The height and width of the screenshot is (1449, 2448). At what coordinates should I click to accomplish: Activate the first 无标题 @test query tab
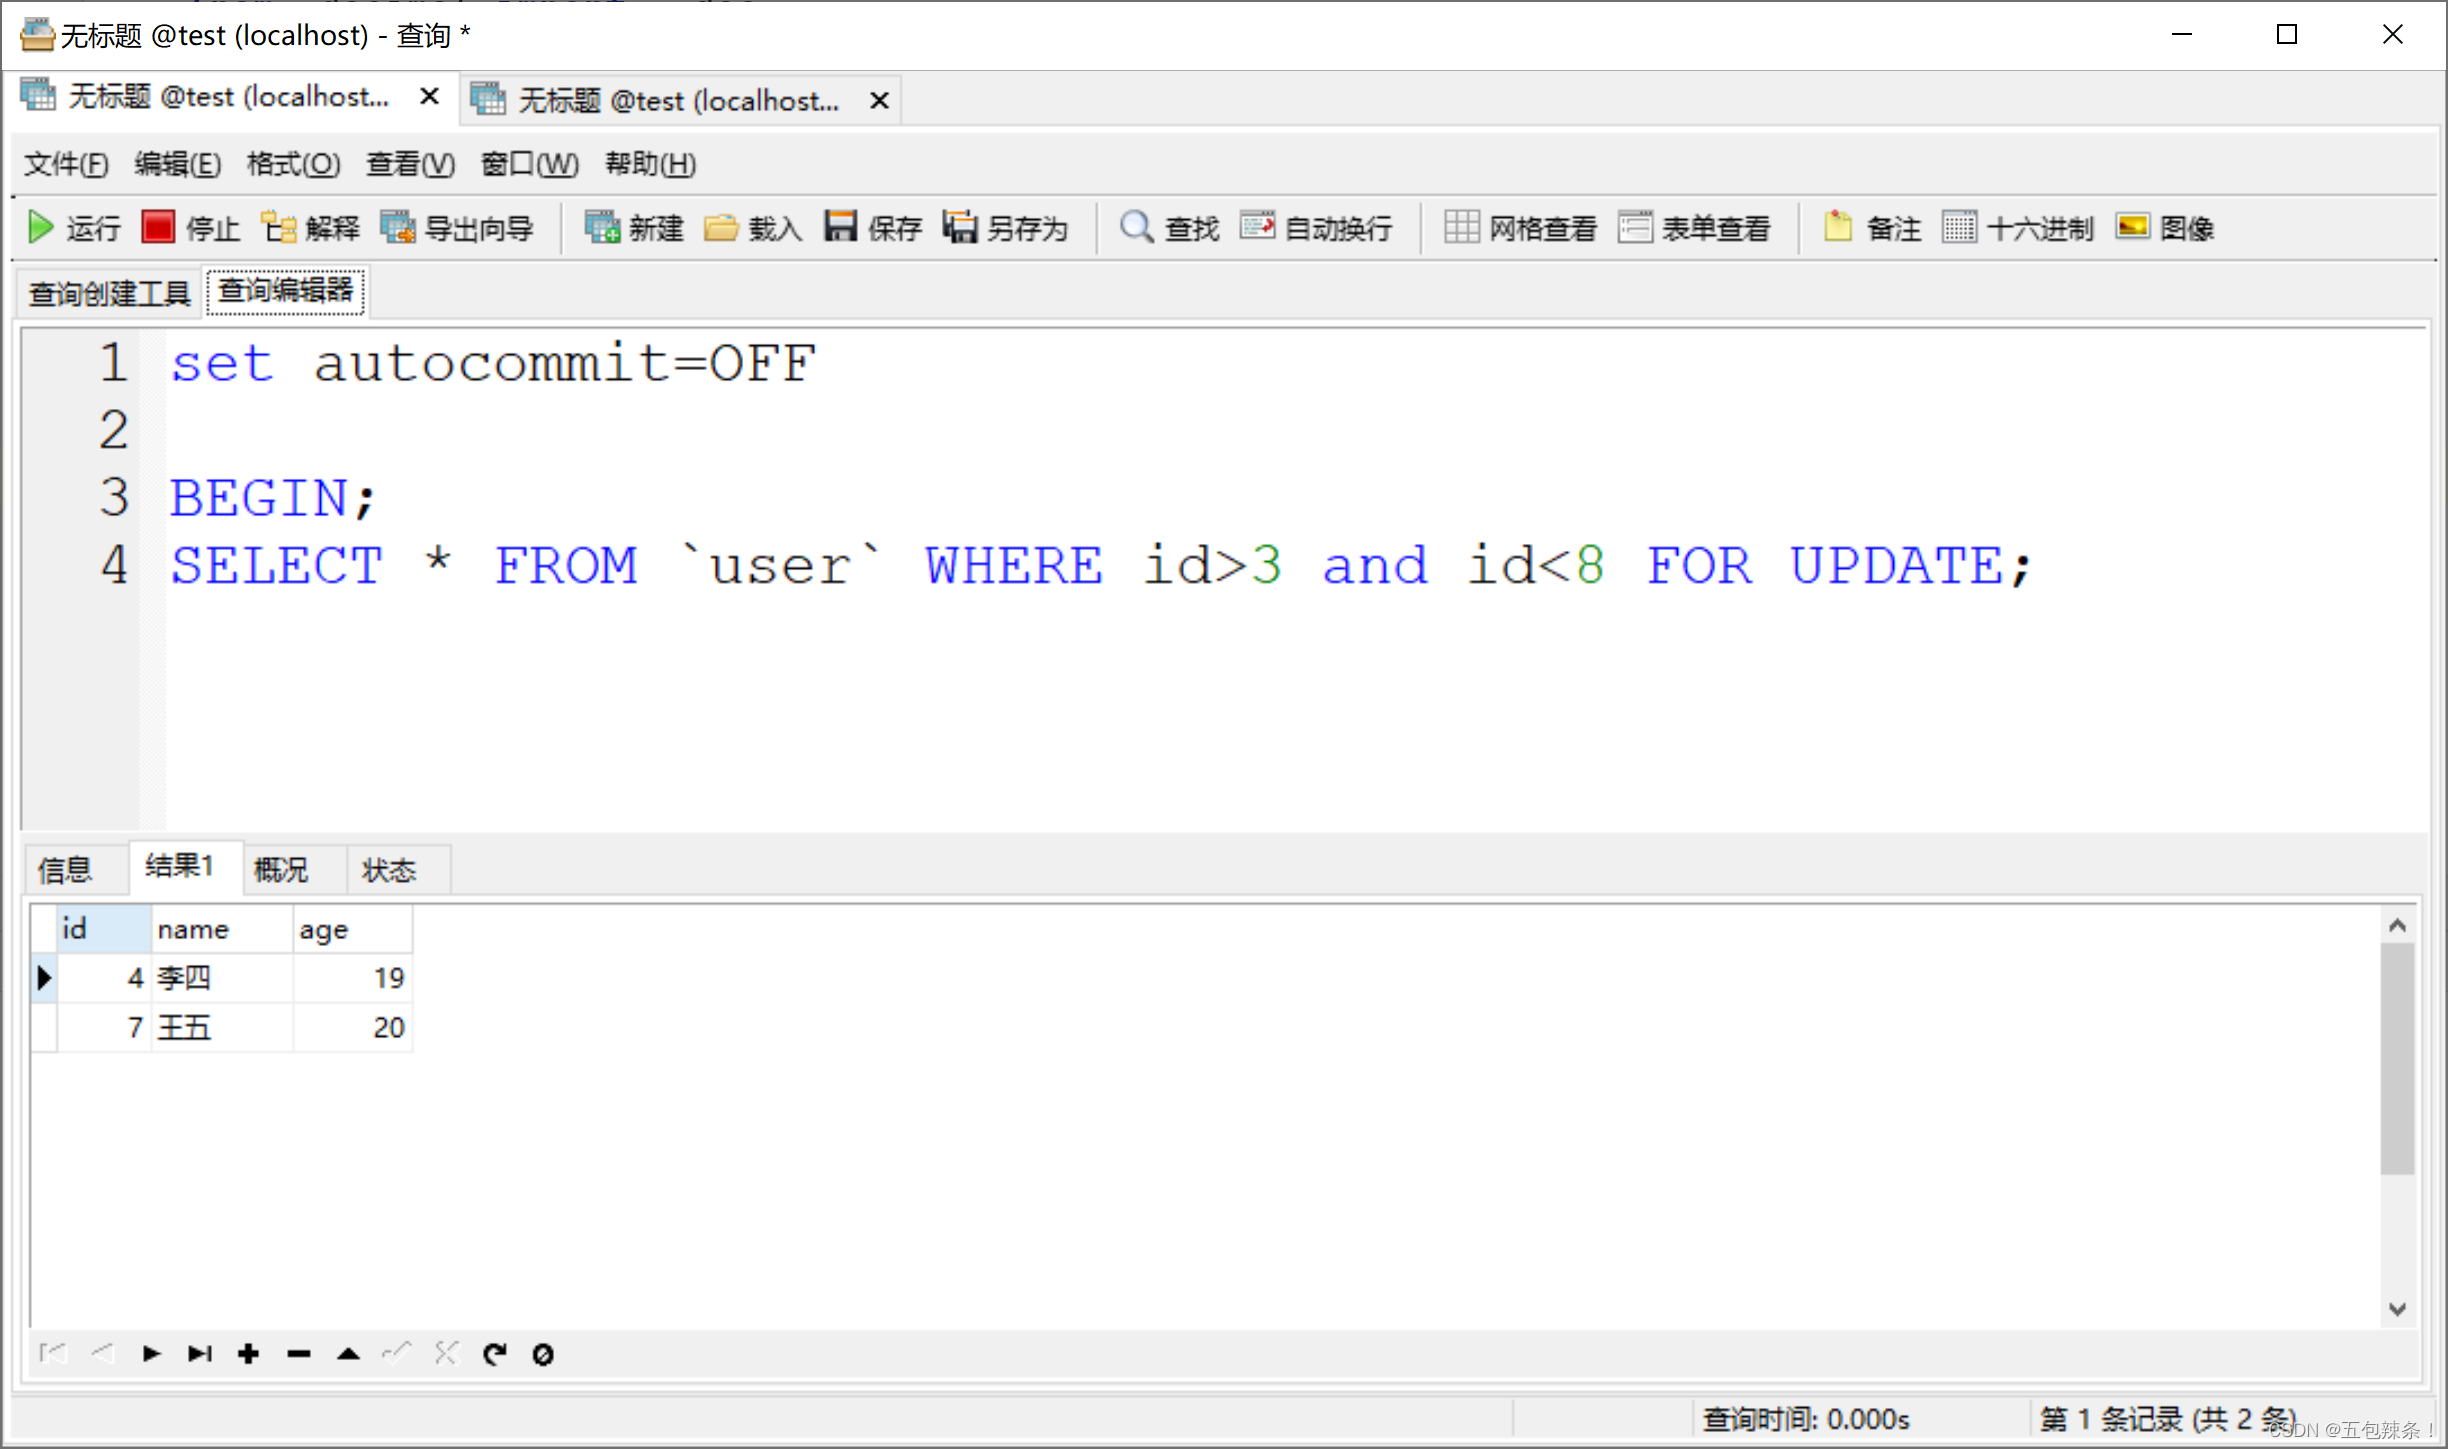(228, 96)
